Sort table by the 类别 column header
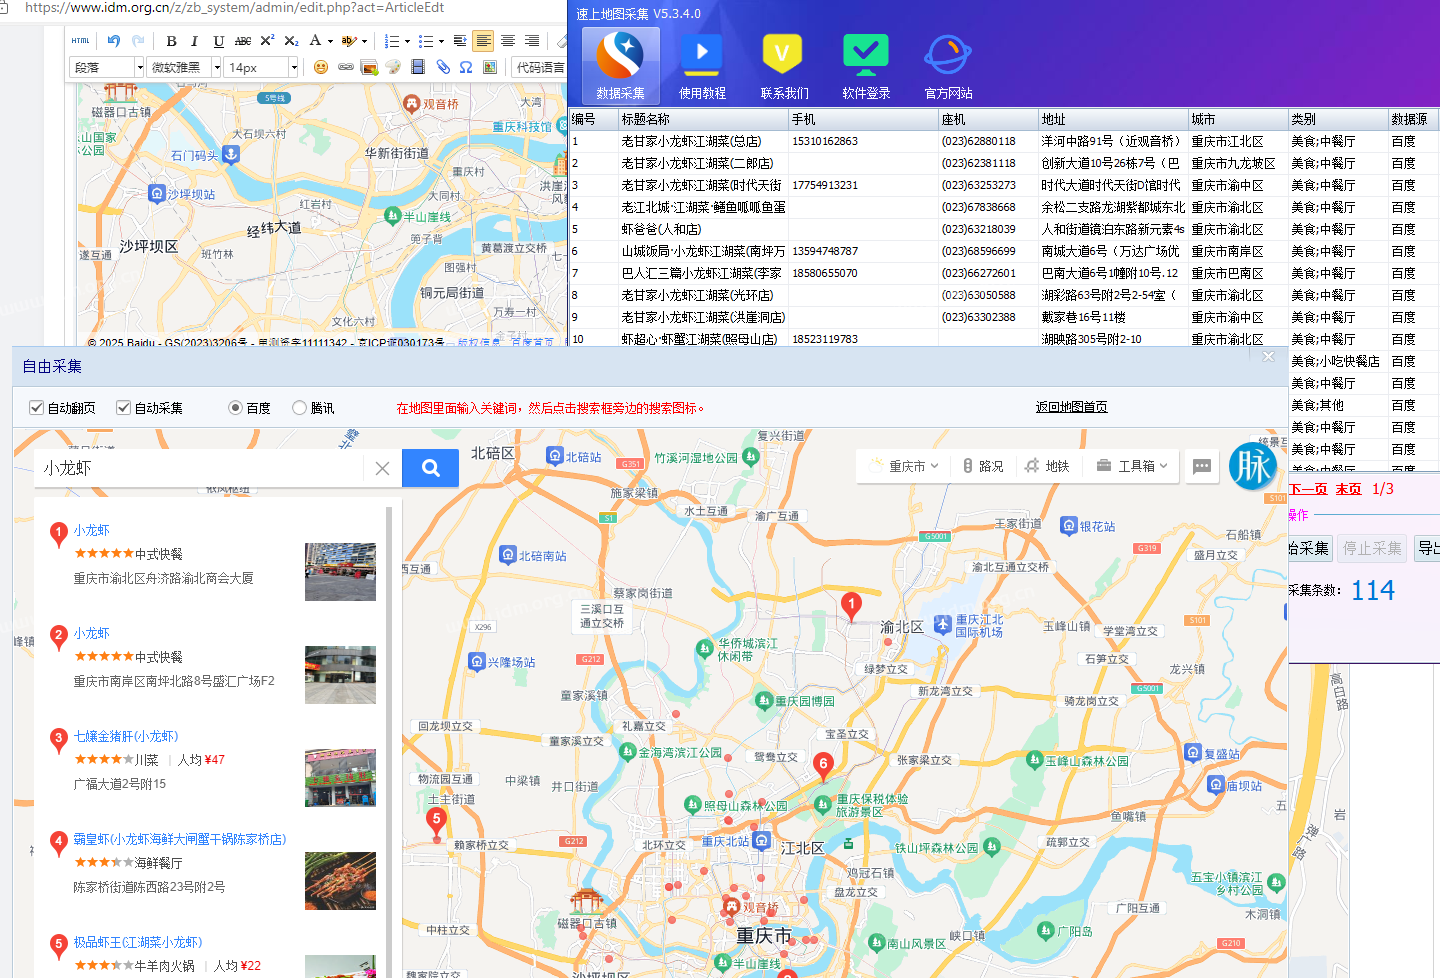 1338,119
